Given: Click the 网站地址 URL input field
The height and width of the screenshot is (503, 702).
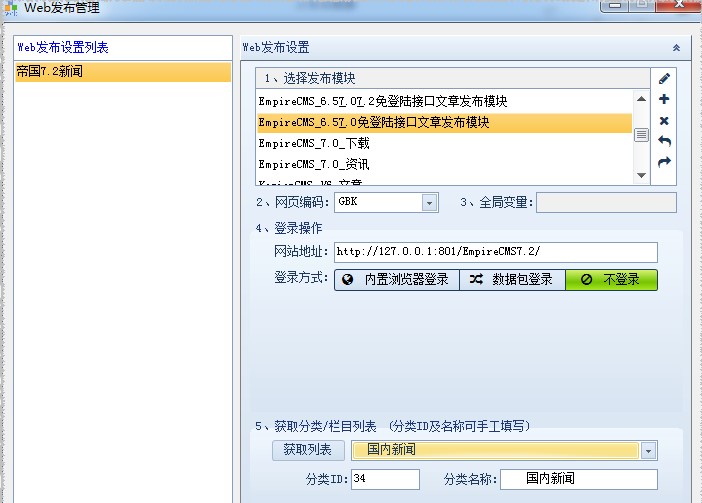Looking at the screenshot, I should [x=496, y=252].
